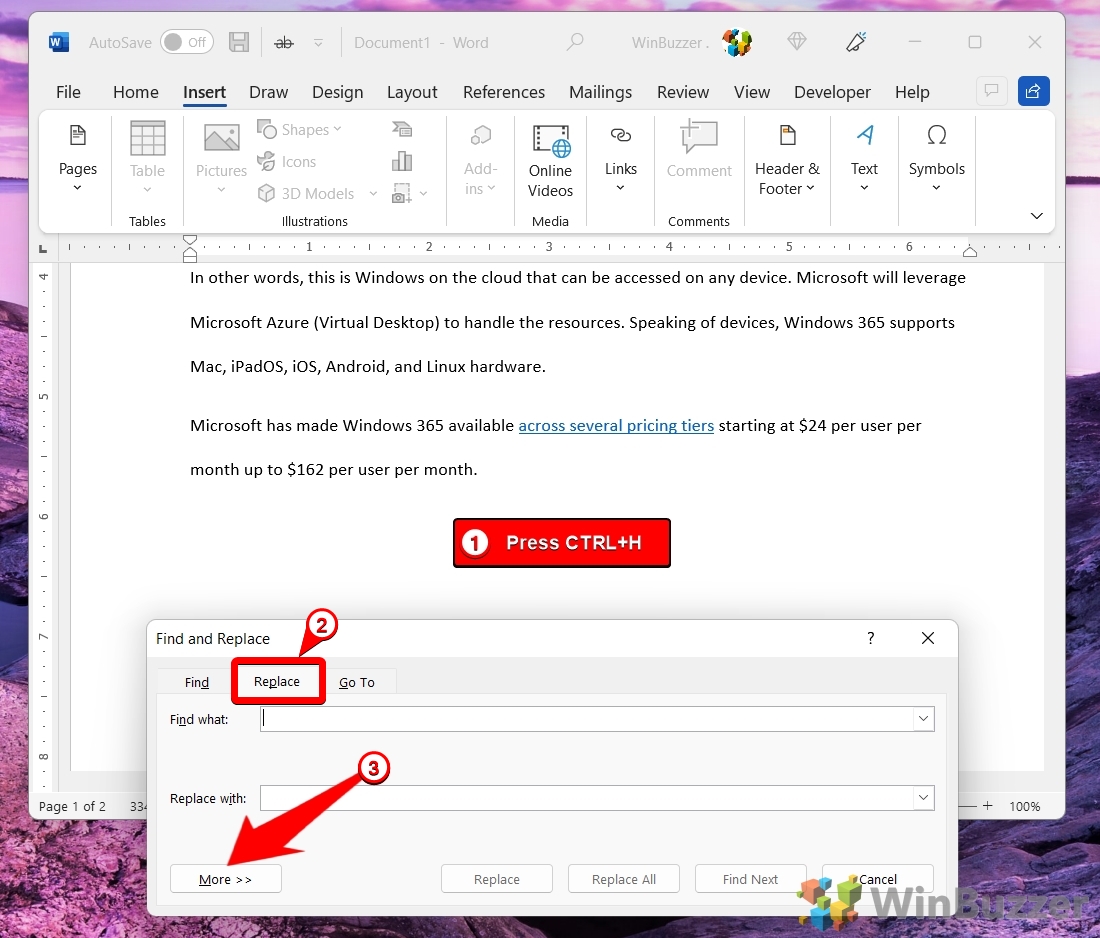Click the Replace button
This screenshot has width=1100, height=938.
click(x=497, y=879)
